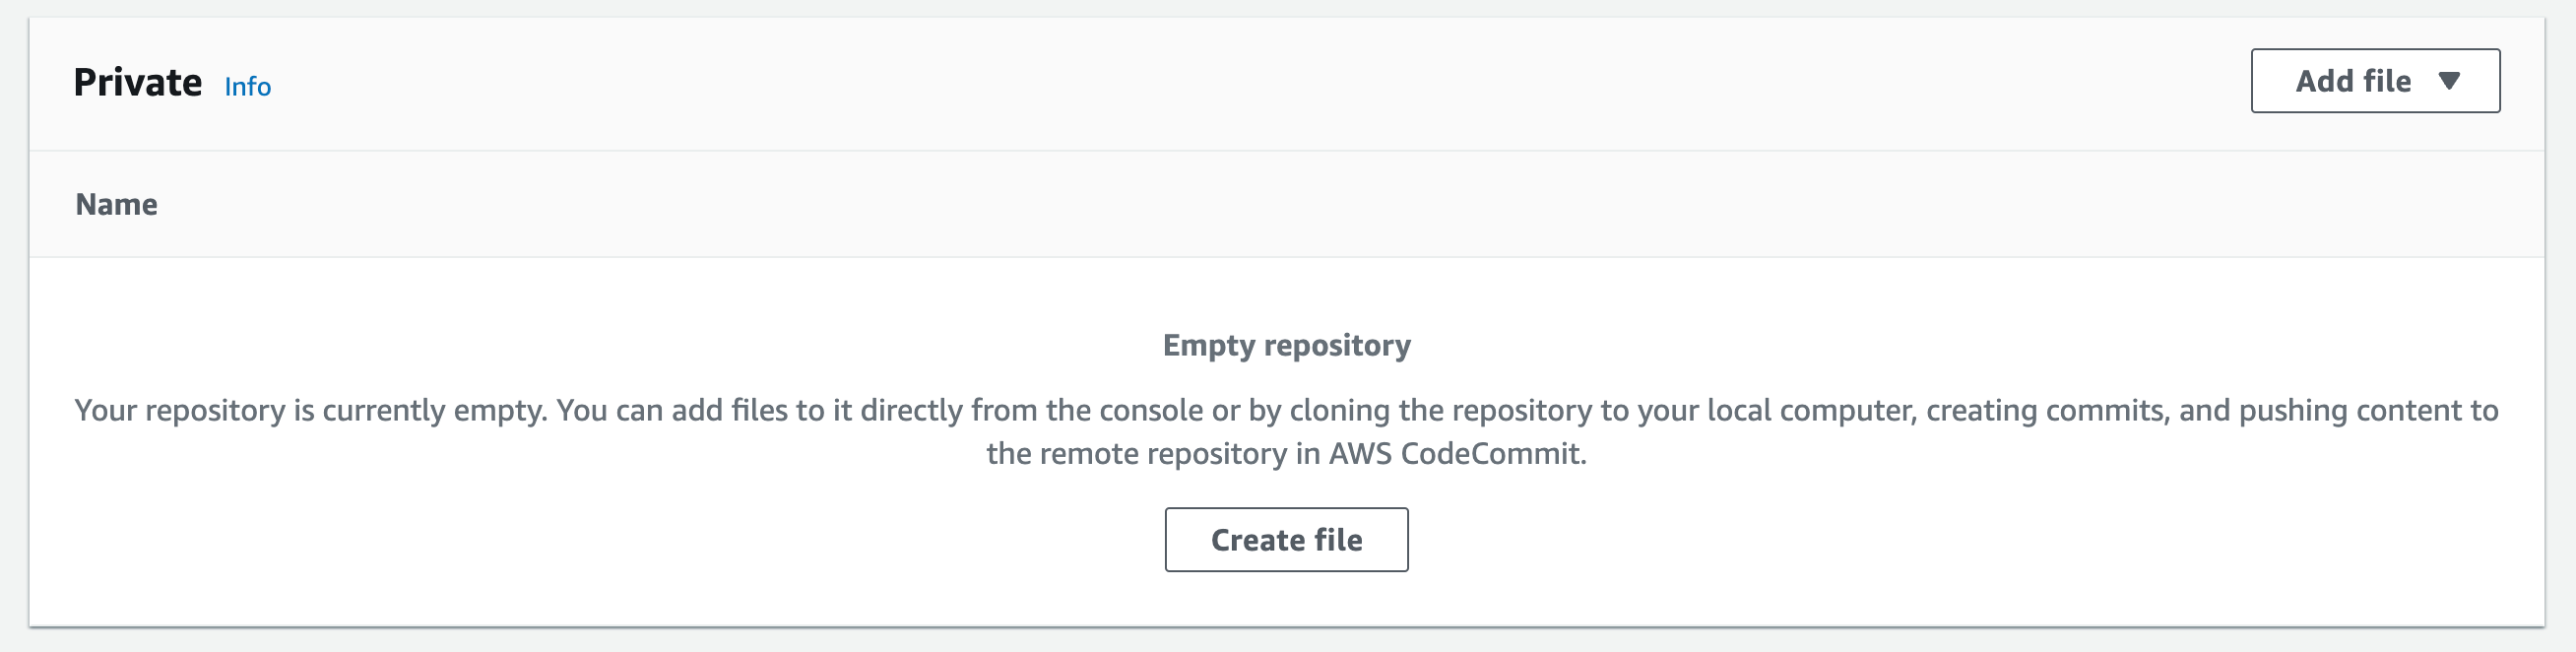Open the Info link next to Private
The image size is (2576, 652).
point(248,87)
